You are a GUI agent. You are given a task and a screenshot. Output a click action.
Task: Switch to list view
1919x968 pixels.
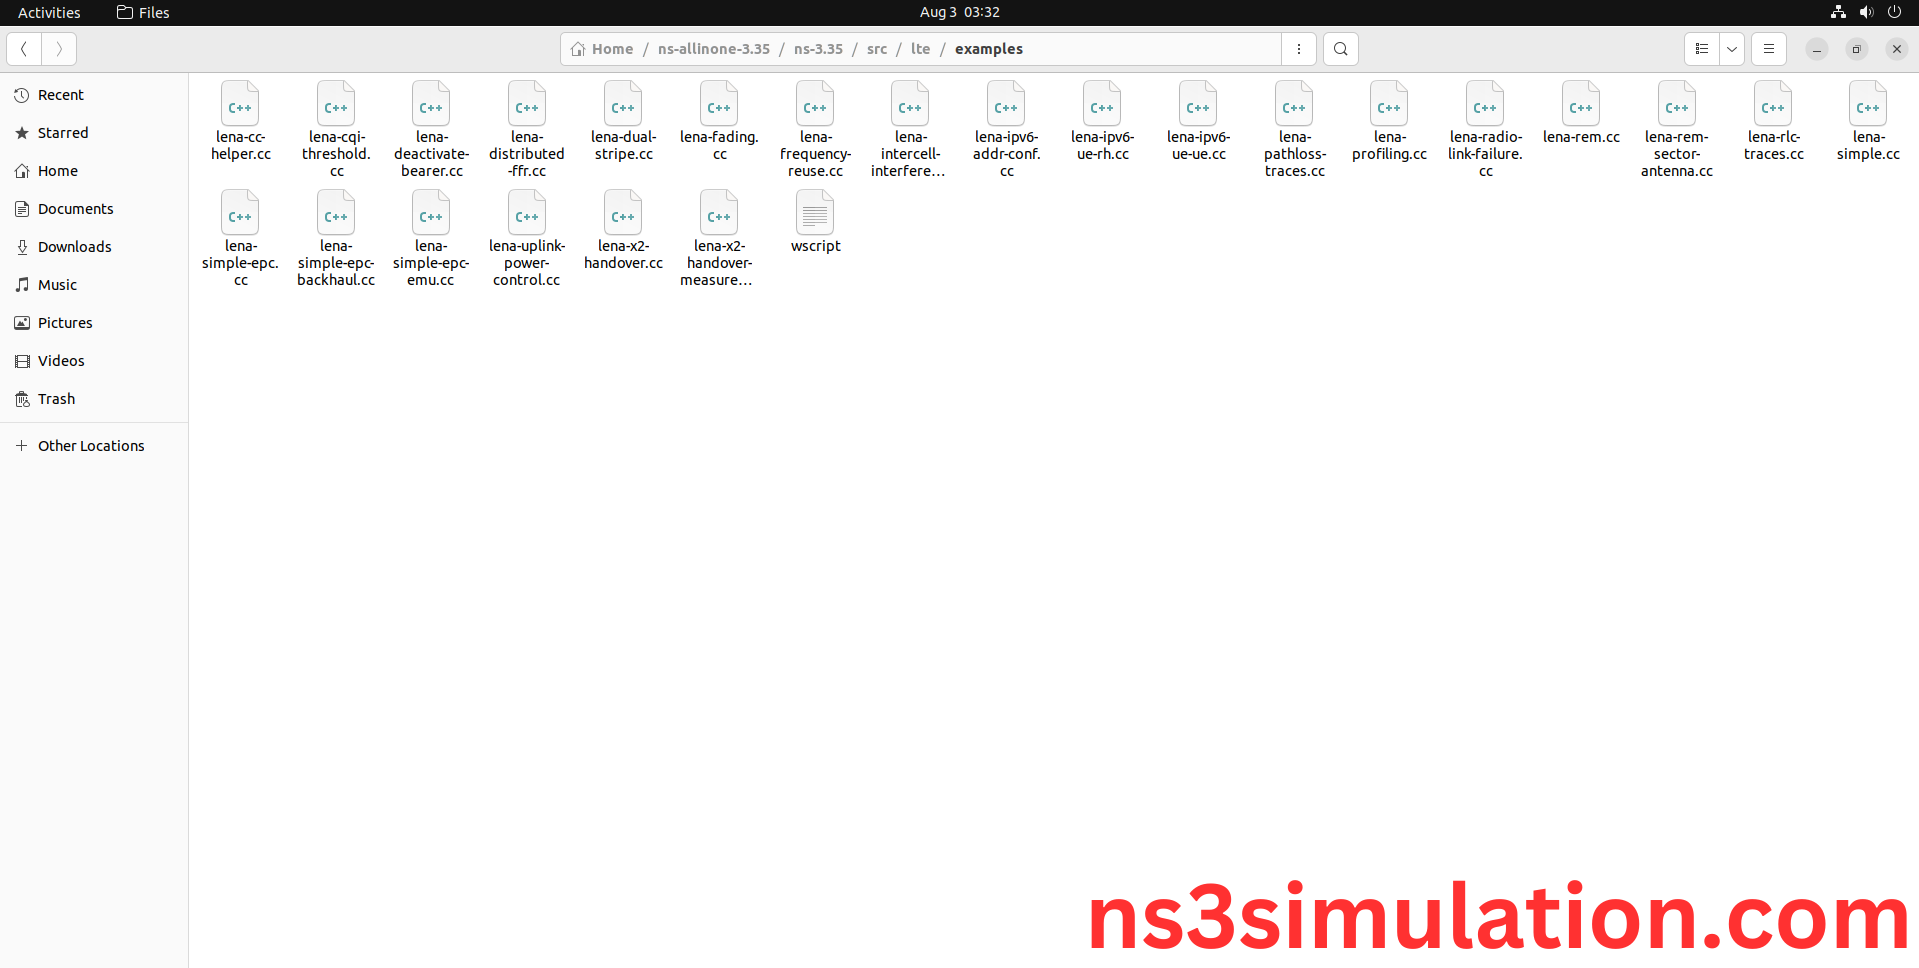pos(1702,49)
